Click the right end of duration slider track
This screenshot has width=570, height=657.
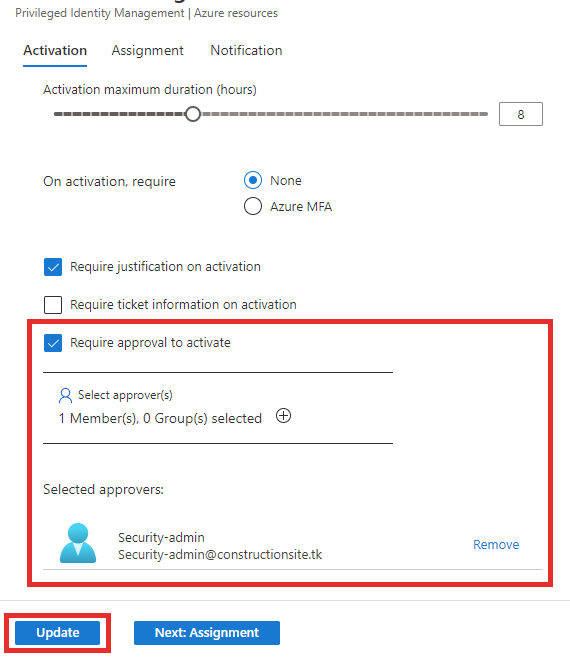coord(484,114)
